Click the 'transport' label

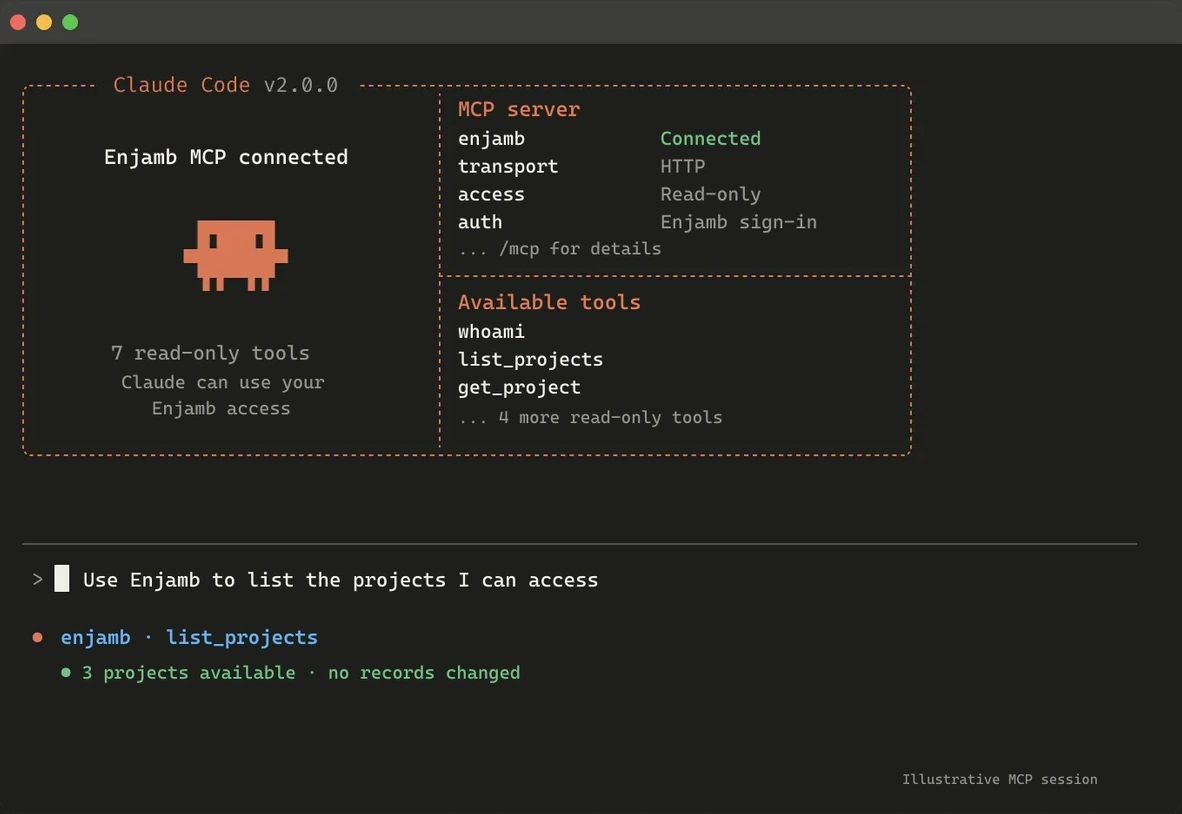[x=508, y=167]
